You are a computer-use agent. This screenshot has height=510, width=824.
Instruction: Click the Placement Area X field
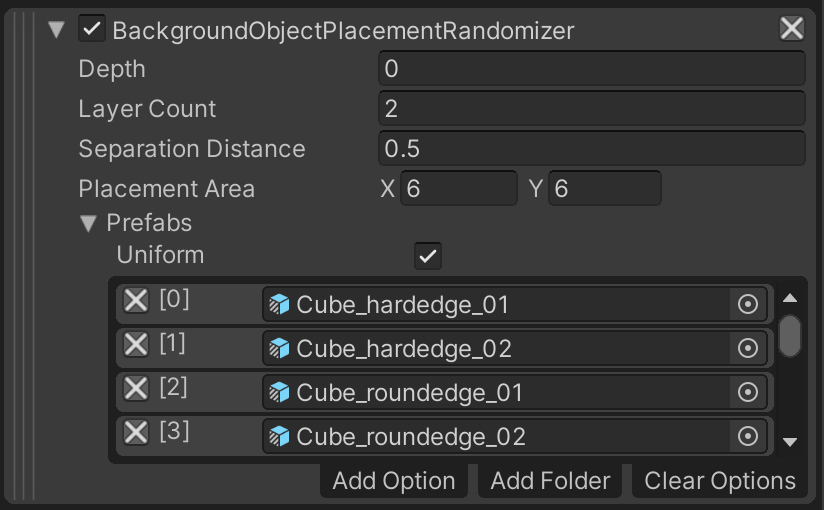point(459,189)
